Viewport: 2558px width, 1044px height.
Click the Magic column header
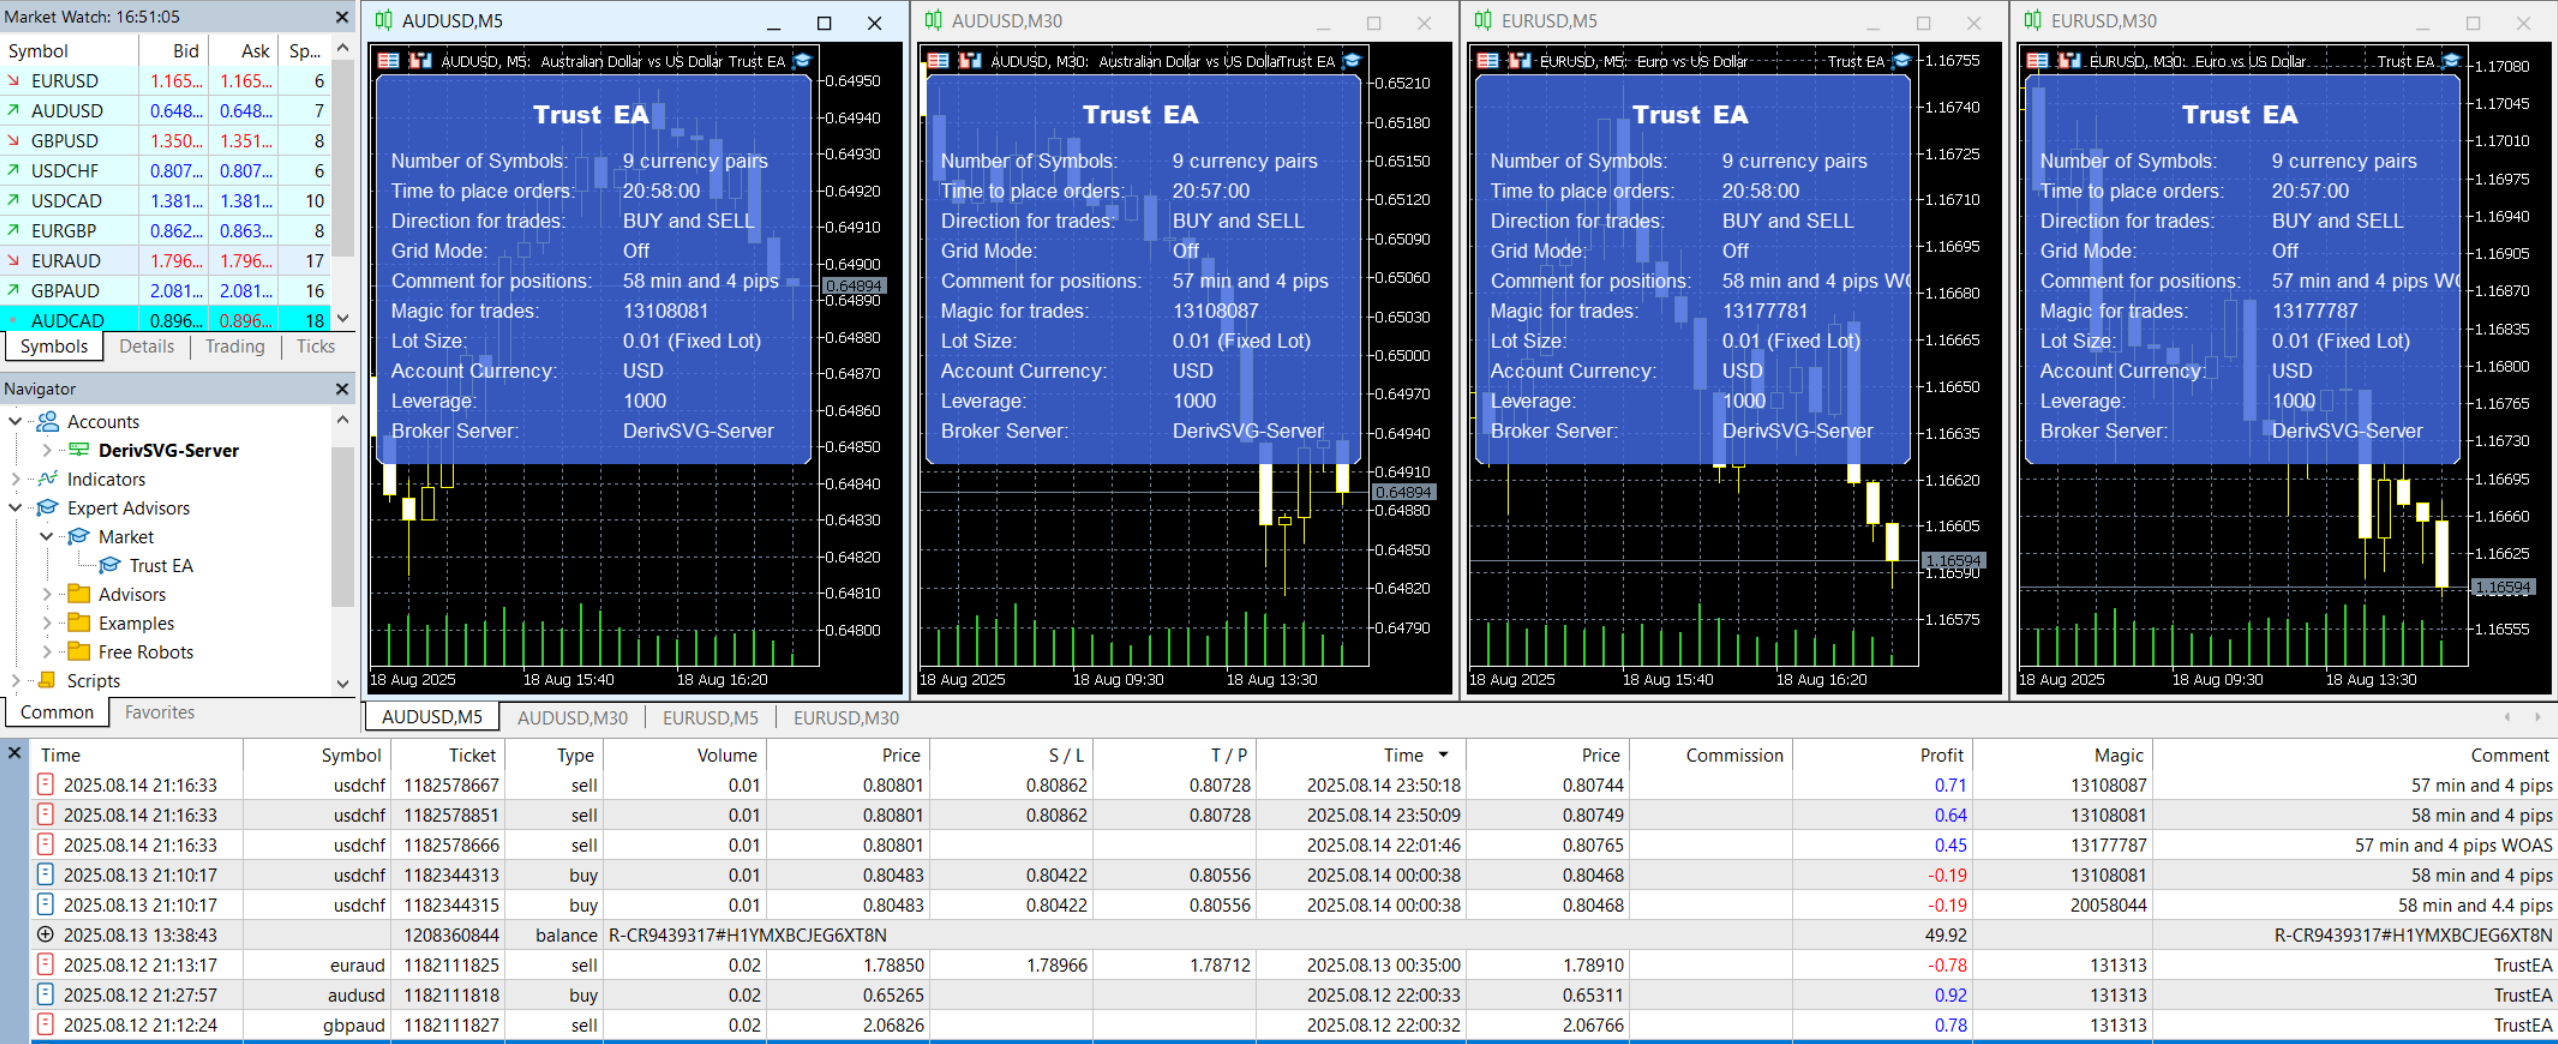click(x=2062, y=756)
